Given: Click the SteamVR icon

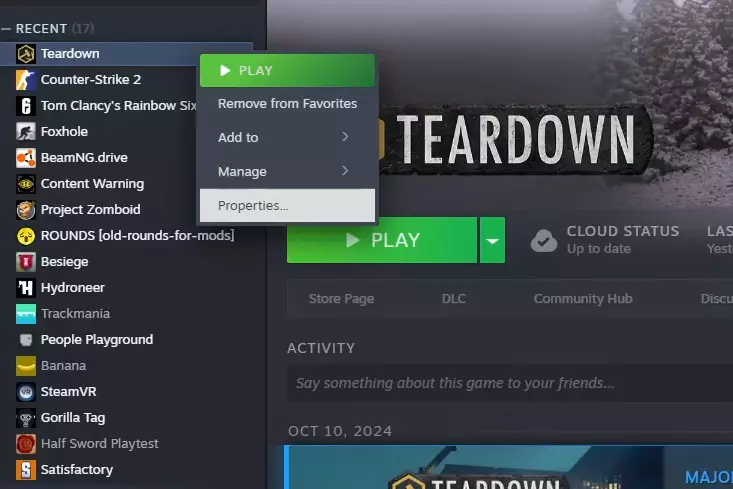Looking at the screenshot, I should [x=26, y=392].
